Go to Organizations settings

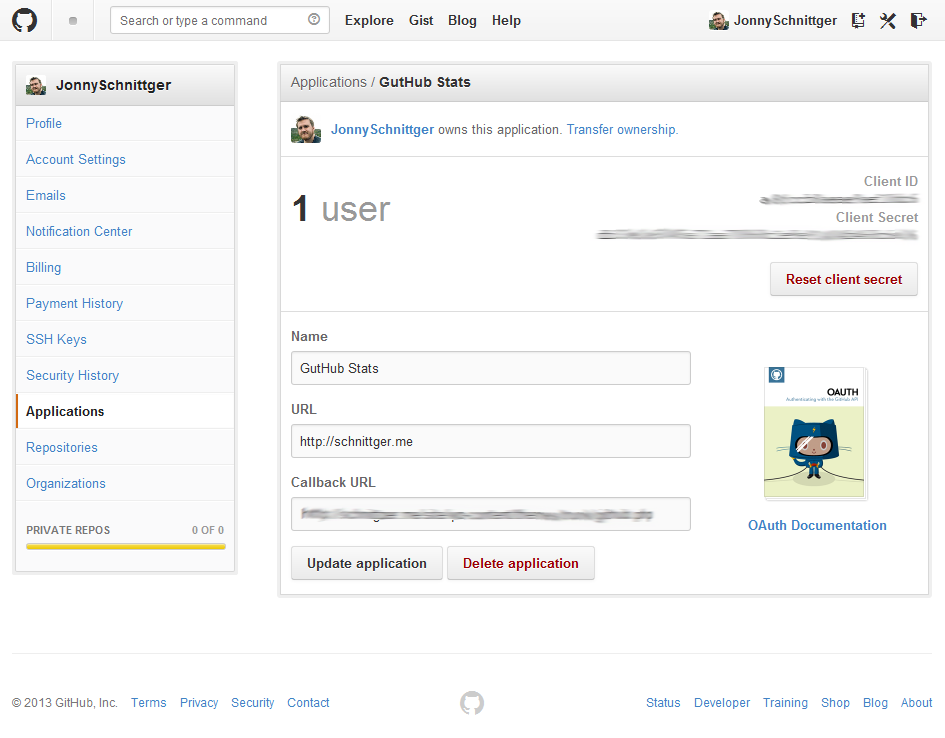125,483
